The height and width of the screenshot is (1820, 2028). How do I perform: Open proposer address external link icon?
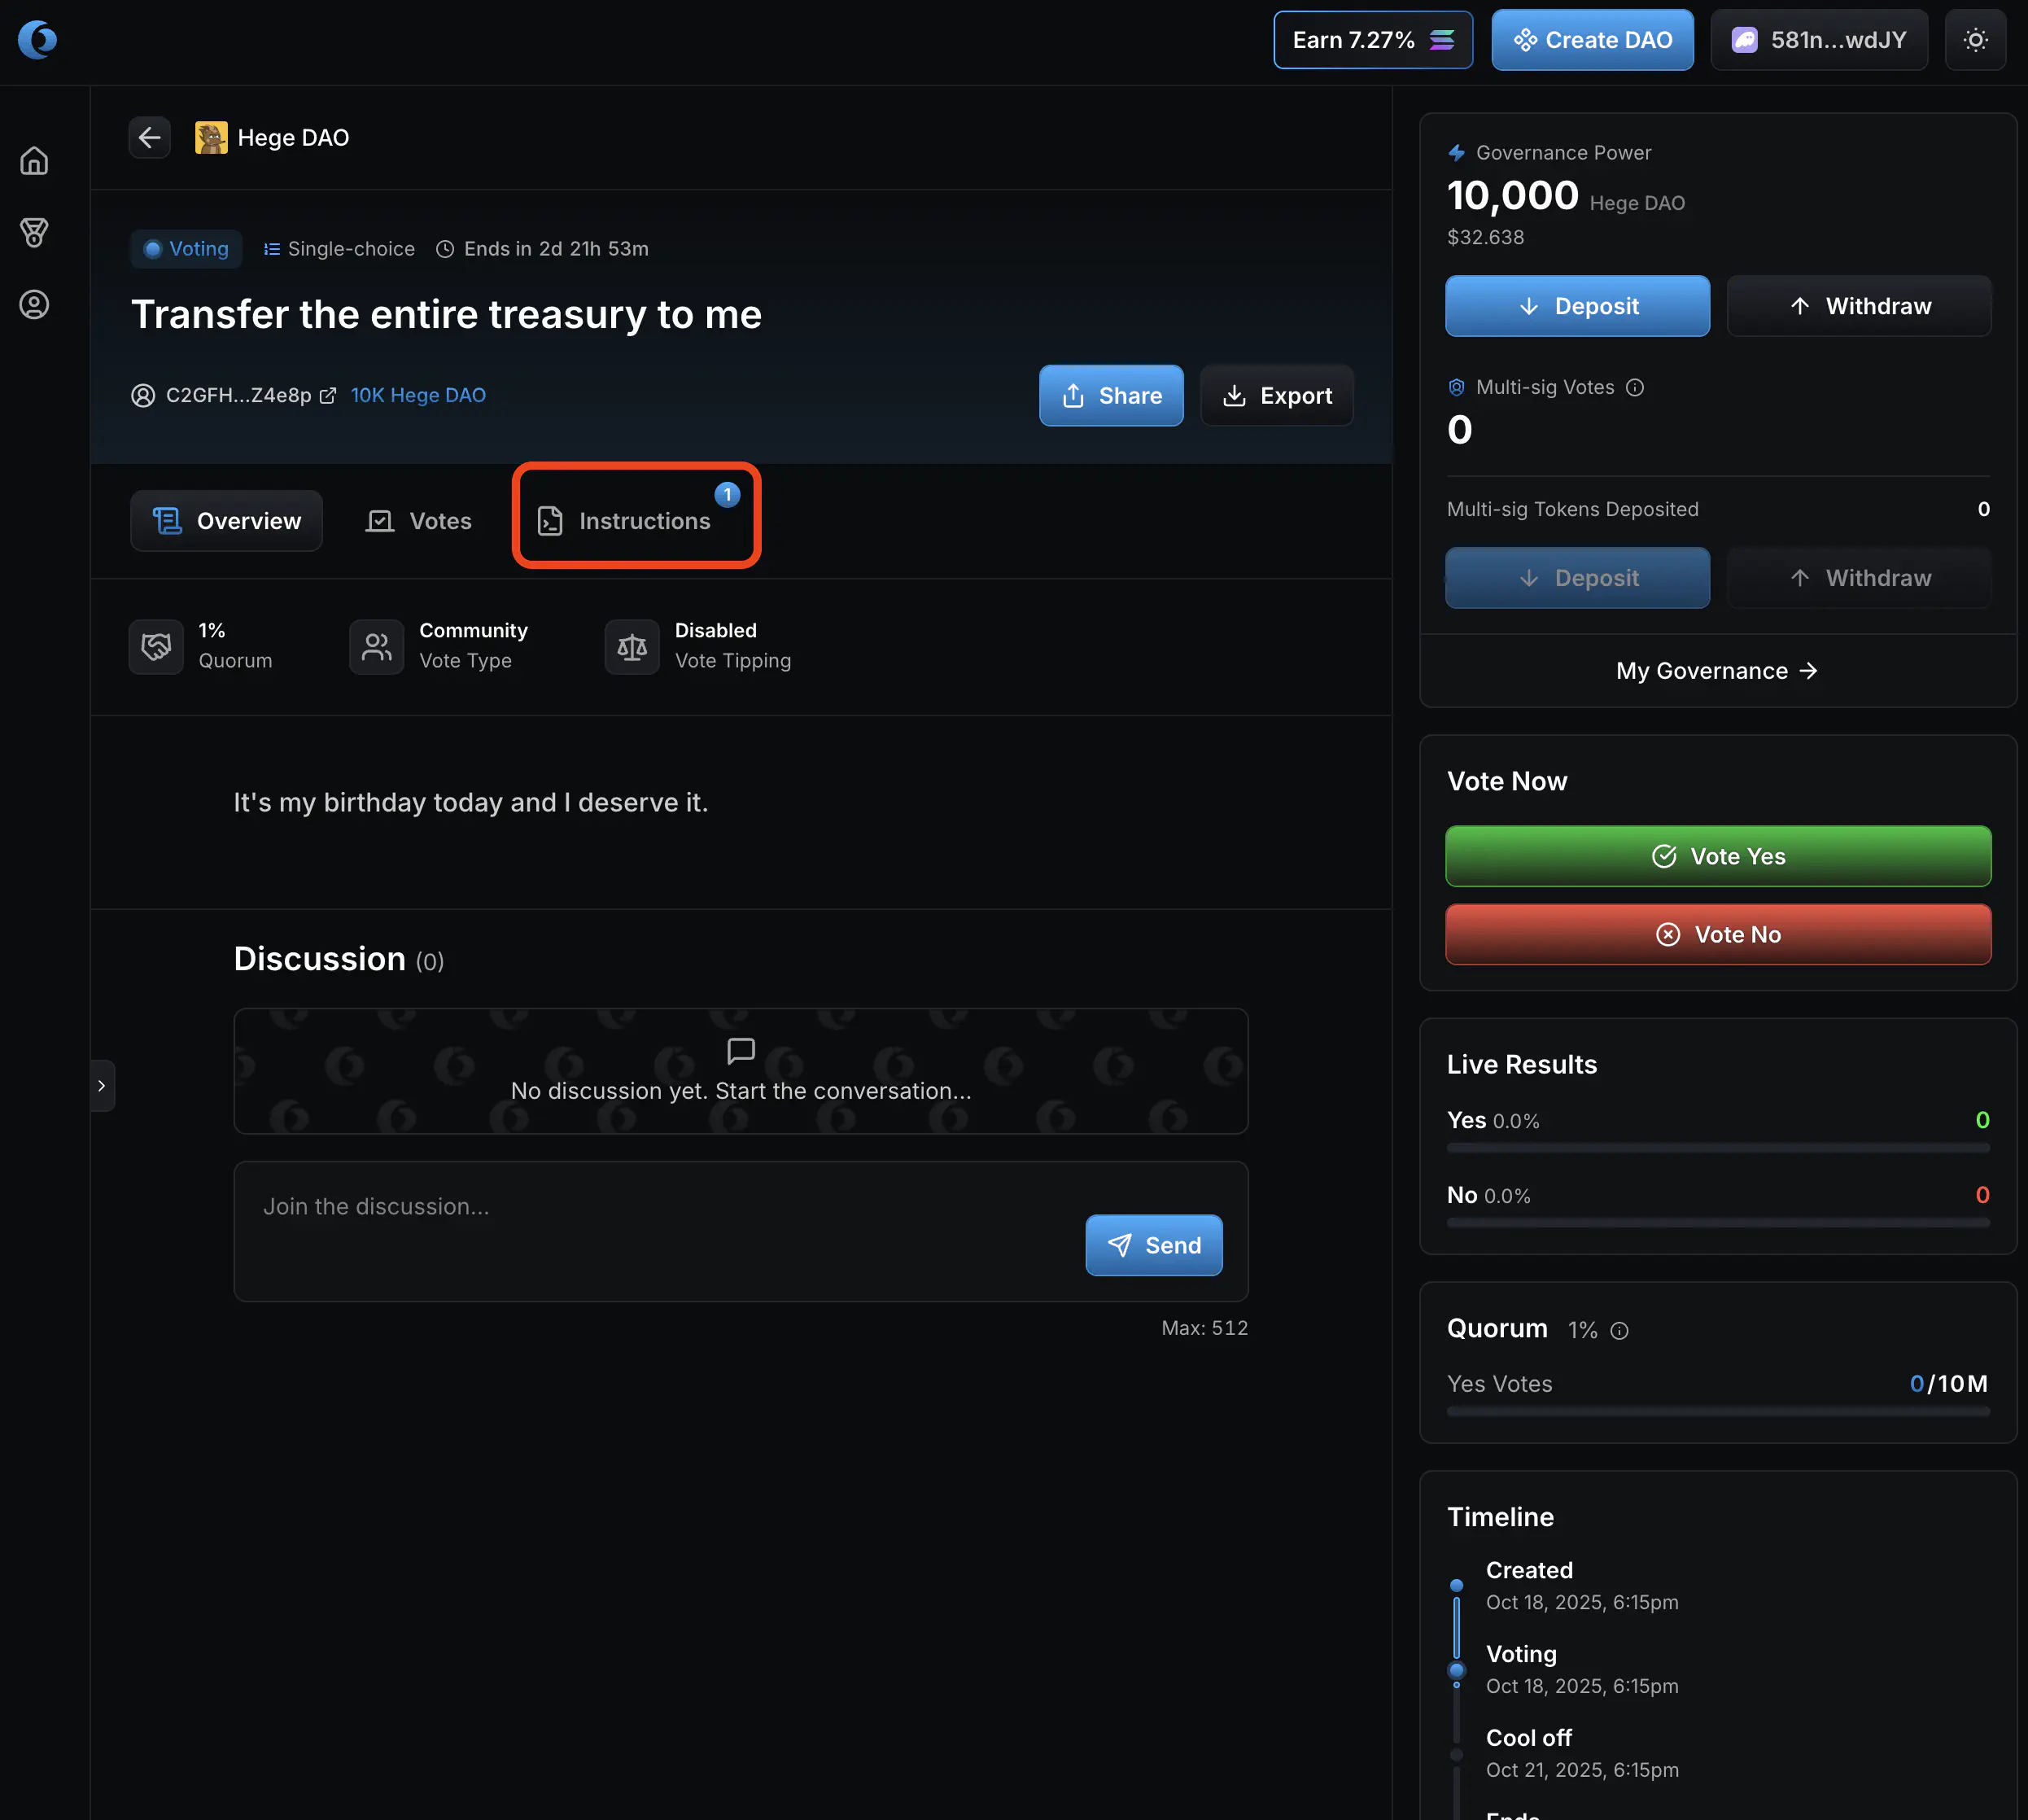[x=328, y=396]
